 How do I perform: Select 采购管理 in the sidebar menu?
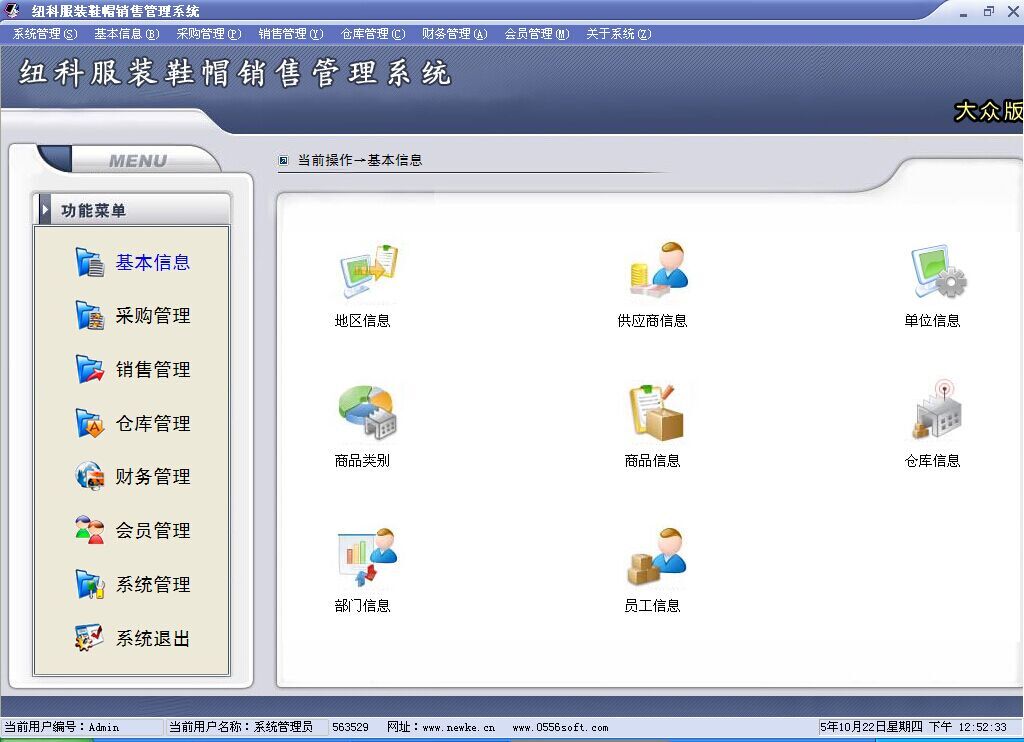(152, 316)
